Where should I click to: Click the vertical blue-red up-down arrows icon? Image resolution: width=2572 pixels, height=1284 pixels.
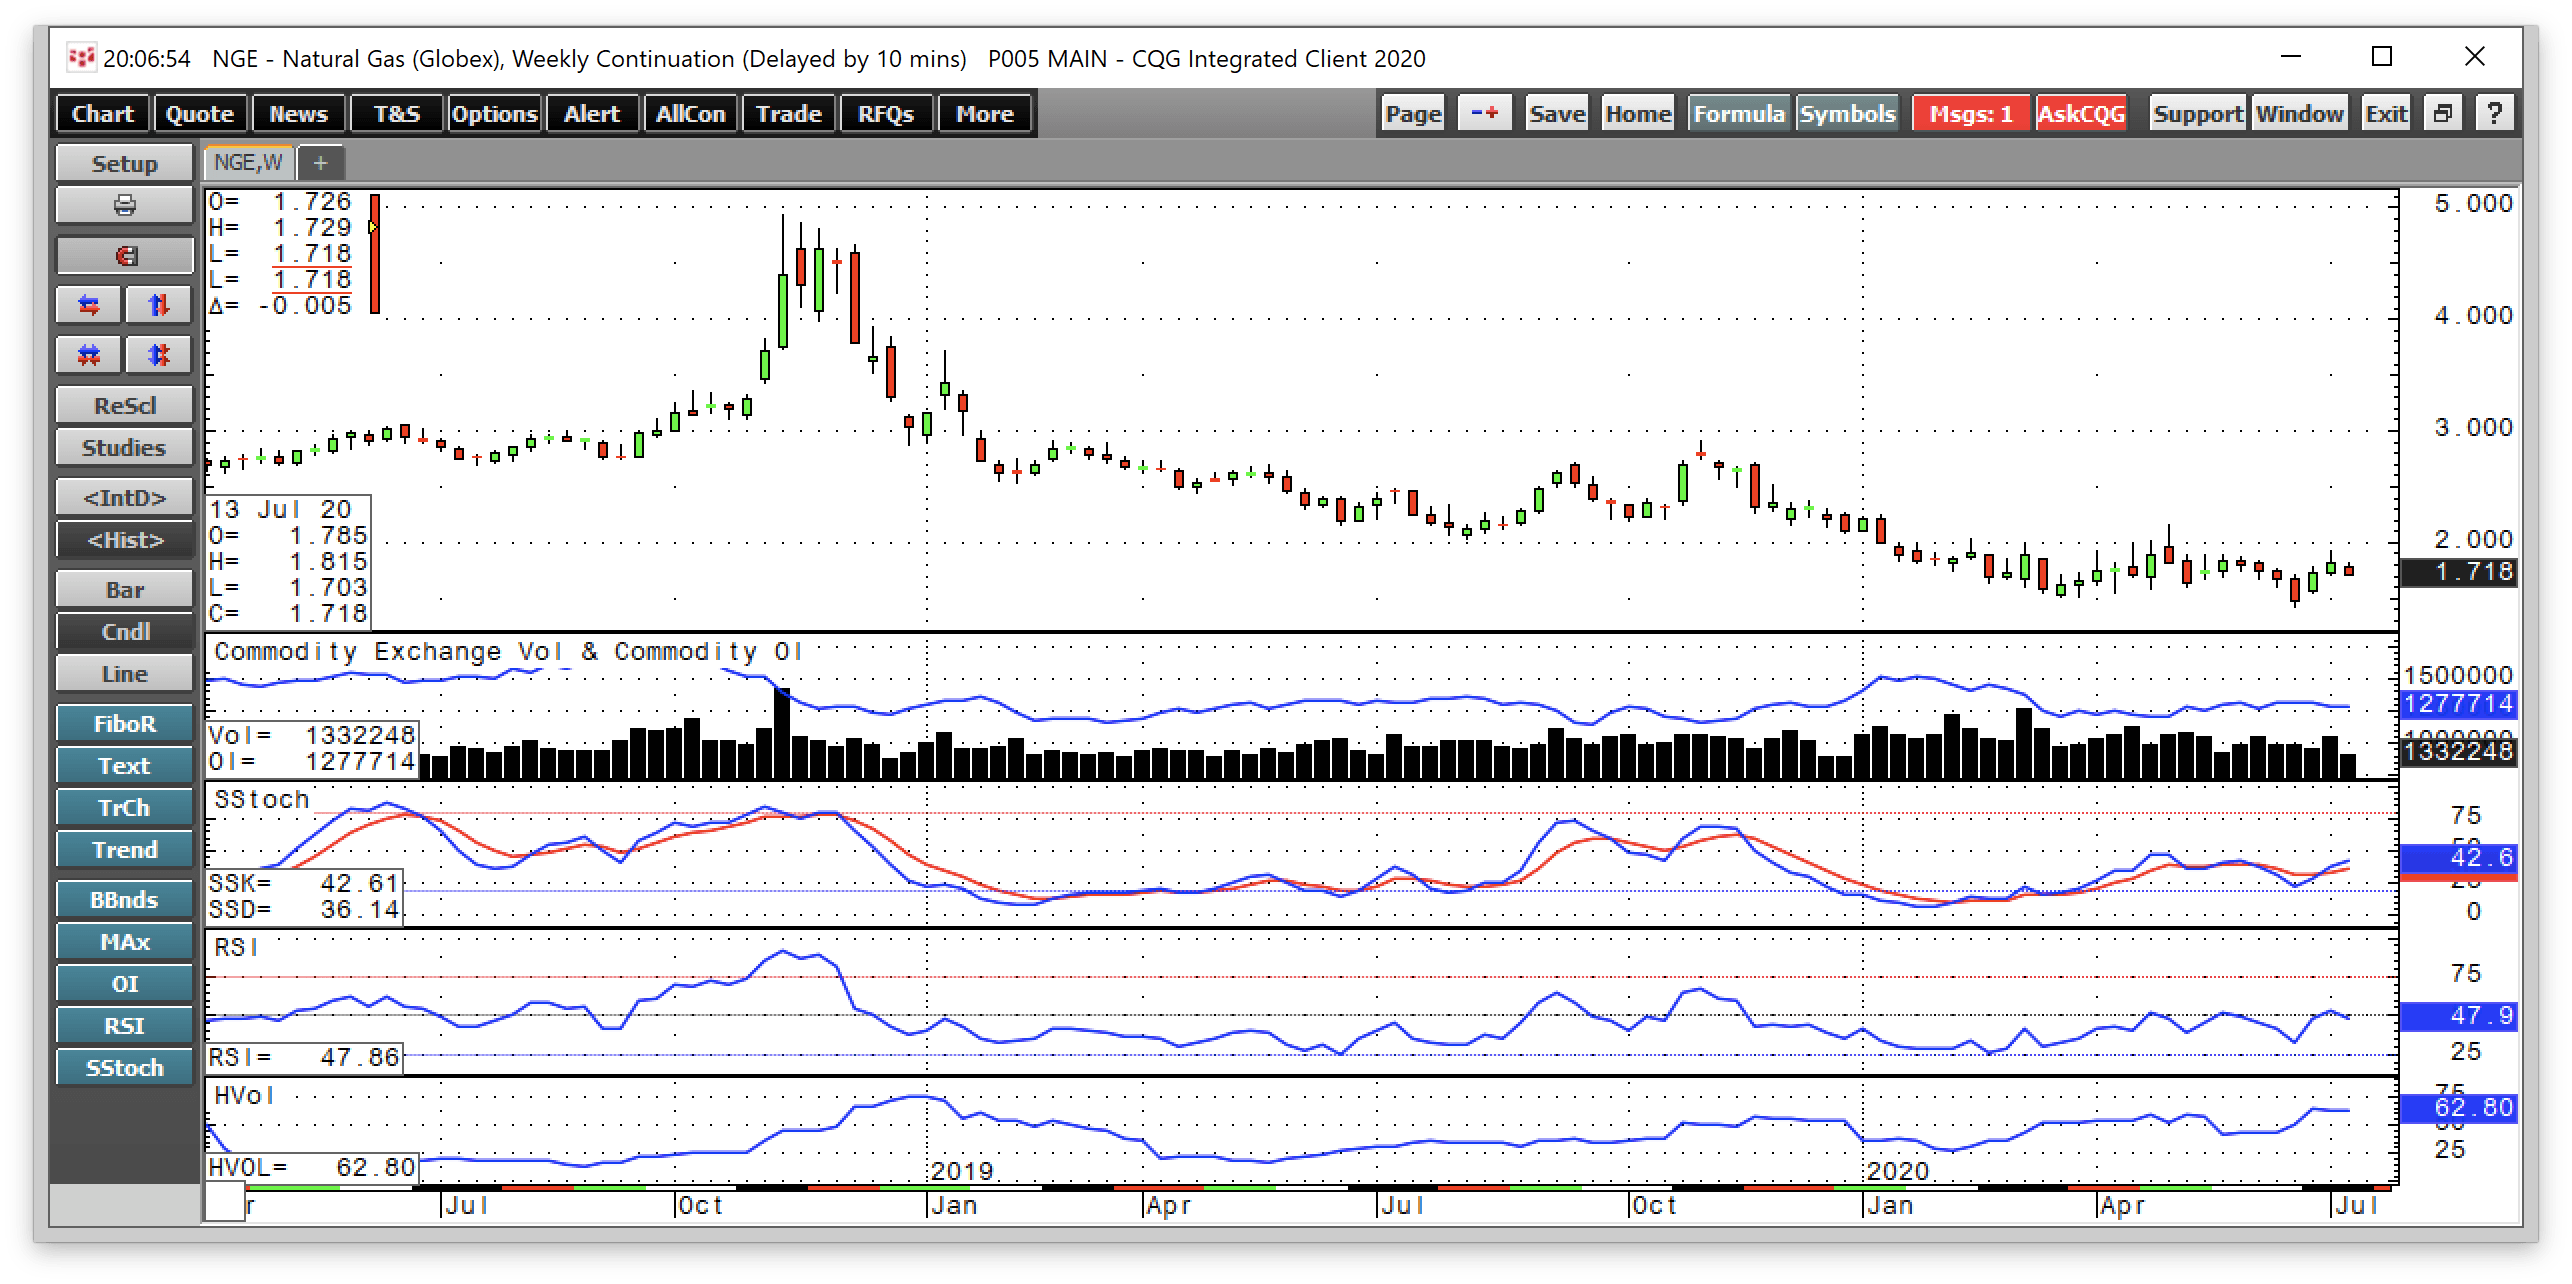(x=159, y=305)
